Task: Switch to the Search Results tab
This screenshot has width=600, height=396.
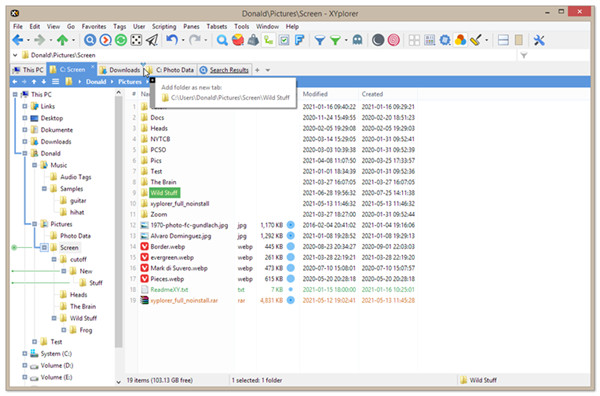Action: [x=225, y=70]
